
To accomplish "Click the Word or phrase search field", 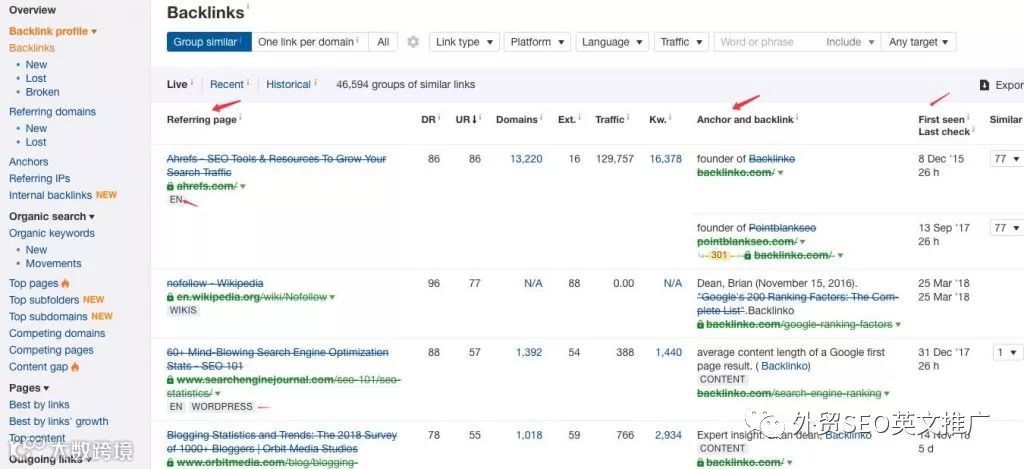I will pyautogui.click(x=766, y=42).
